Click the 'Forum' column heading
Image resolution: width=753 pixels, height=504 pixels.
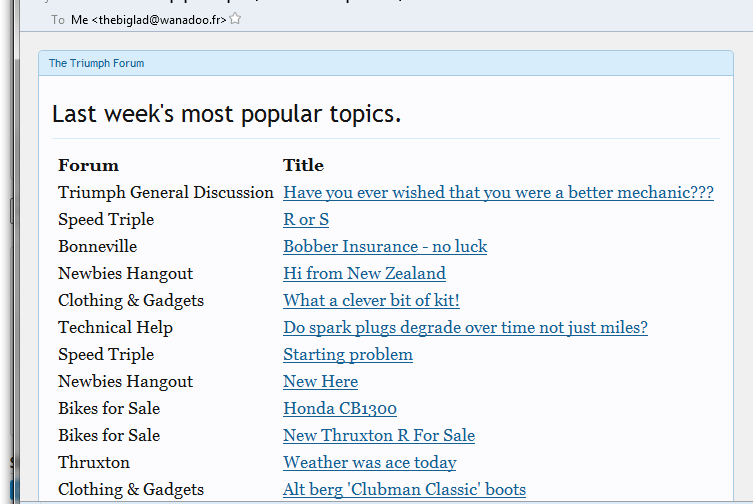pyautogui.click(x=88, y=165)
